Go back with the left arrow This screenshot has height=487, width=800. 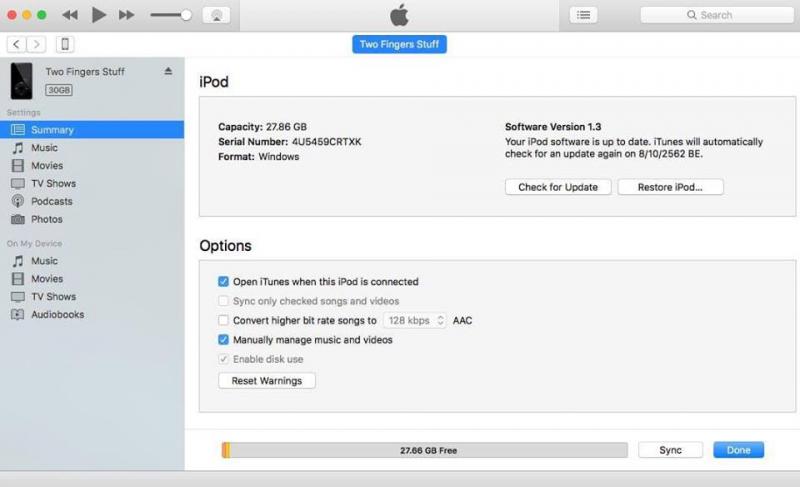click(x=16, y=44)
